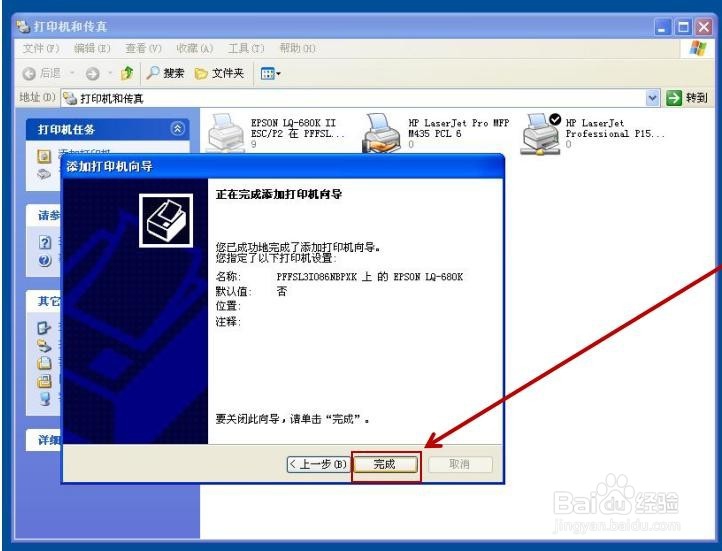Screen dimensions: 722x551
Task: Toggle the 文件夹 (Folders) toolbar button
Action: coord(219,73)
